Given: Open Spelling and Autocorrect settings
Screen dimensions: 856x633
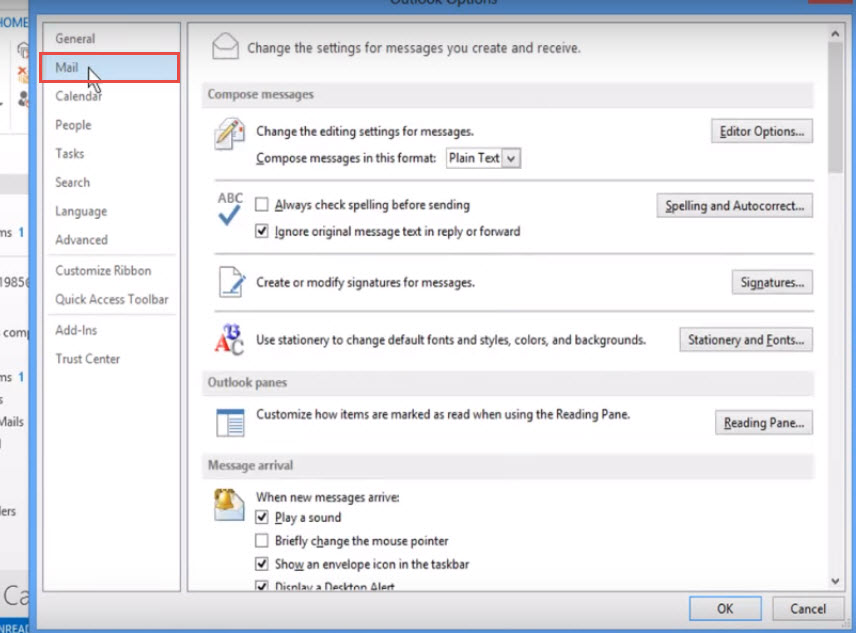Looking at the screenshot, I should [x=734, y=206].
